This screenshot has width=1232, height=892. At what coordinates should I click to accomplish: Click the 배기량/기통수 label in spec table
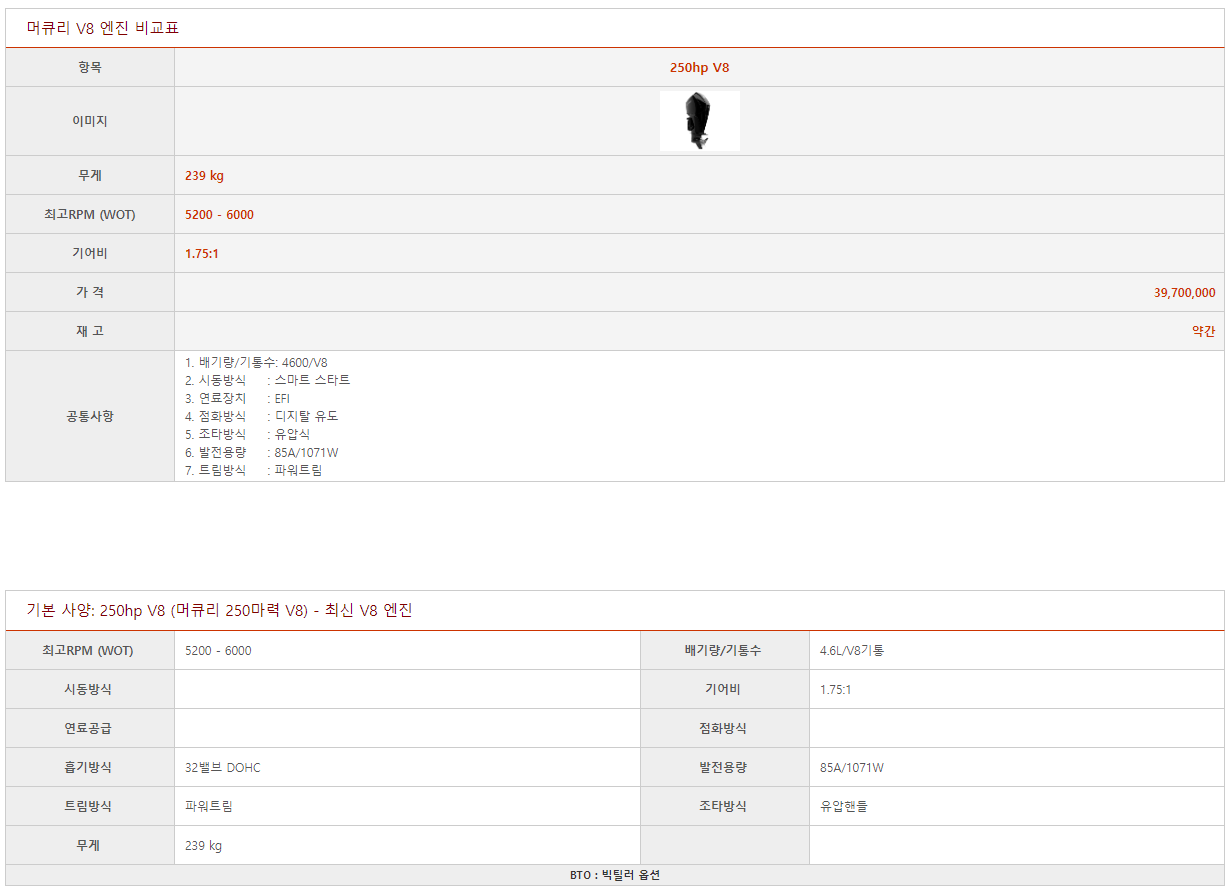(723, 650)
